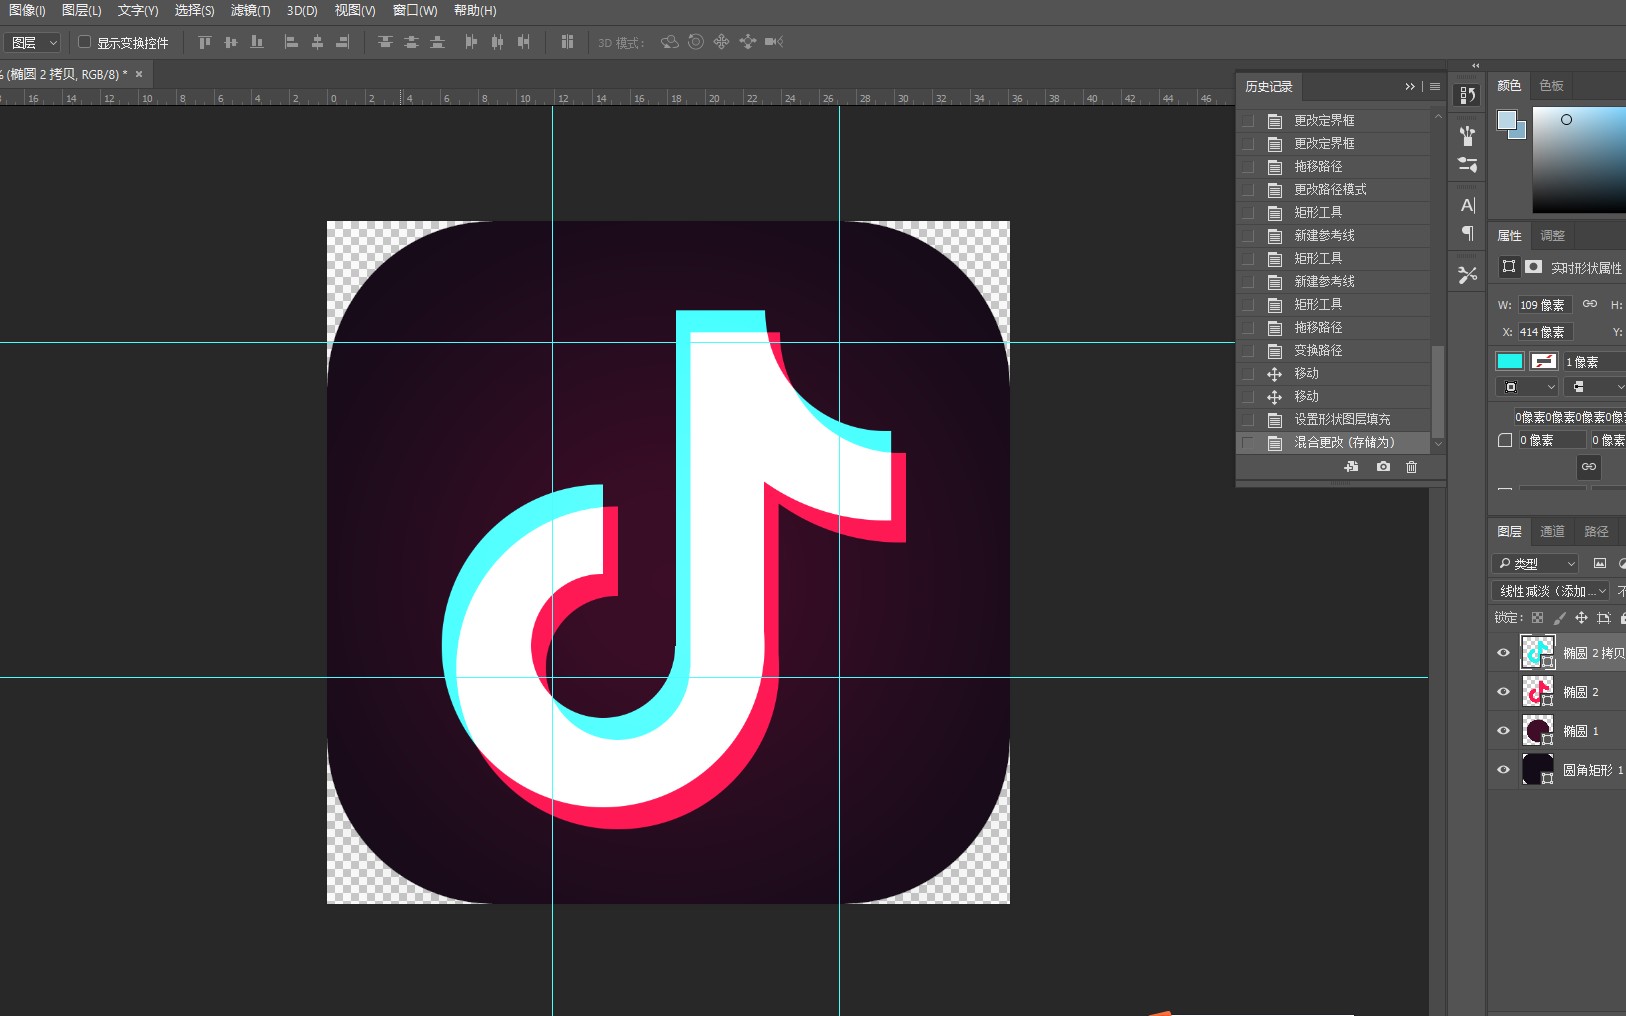Click auto-align layers icon in options bar
This screenshot has width=1626, height=1016.
pos(567,42)
